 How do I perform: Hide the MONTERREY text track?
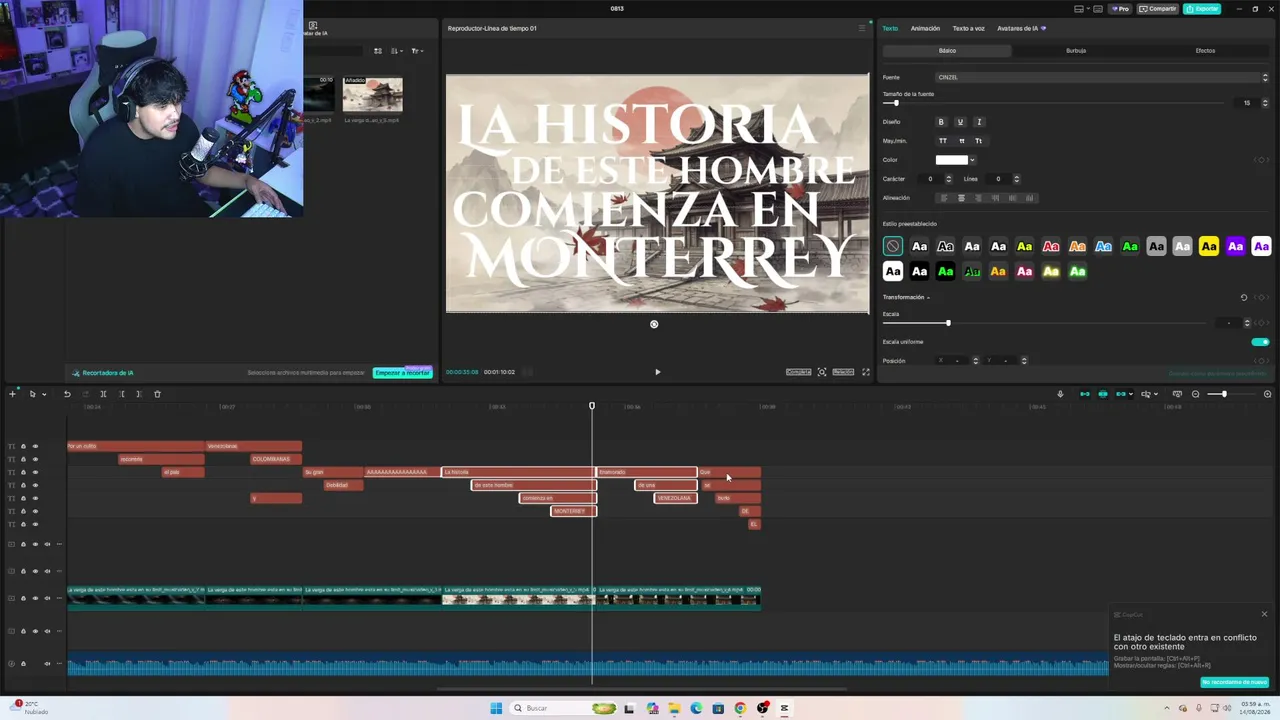point(35,511)
